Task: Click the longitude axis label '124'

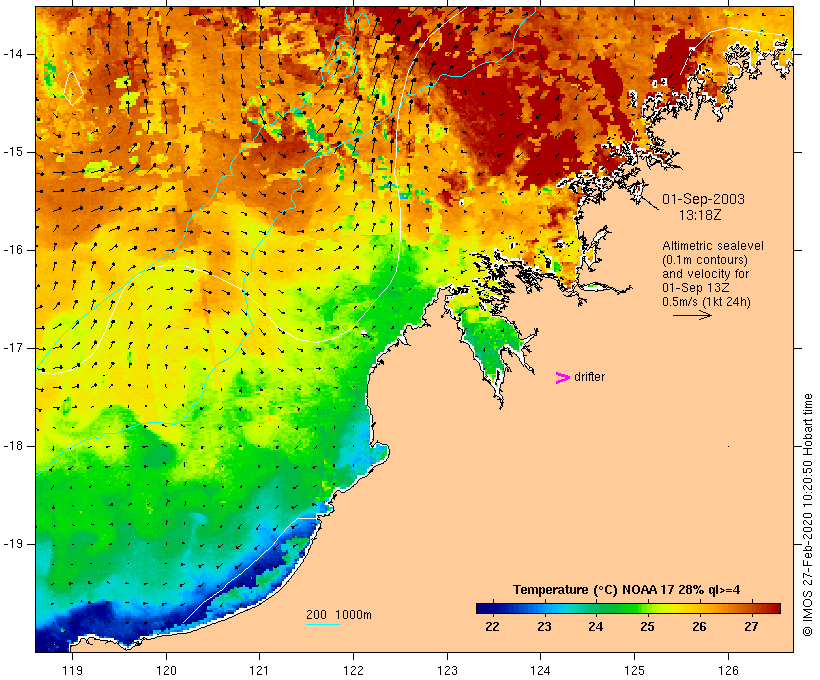Action: coord(541,671)
